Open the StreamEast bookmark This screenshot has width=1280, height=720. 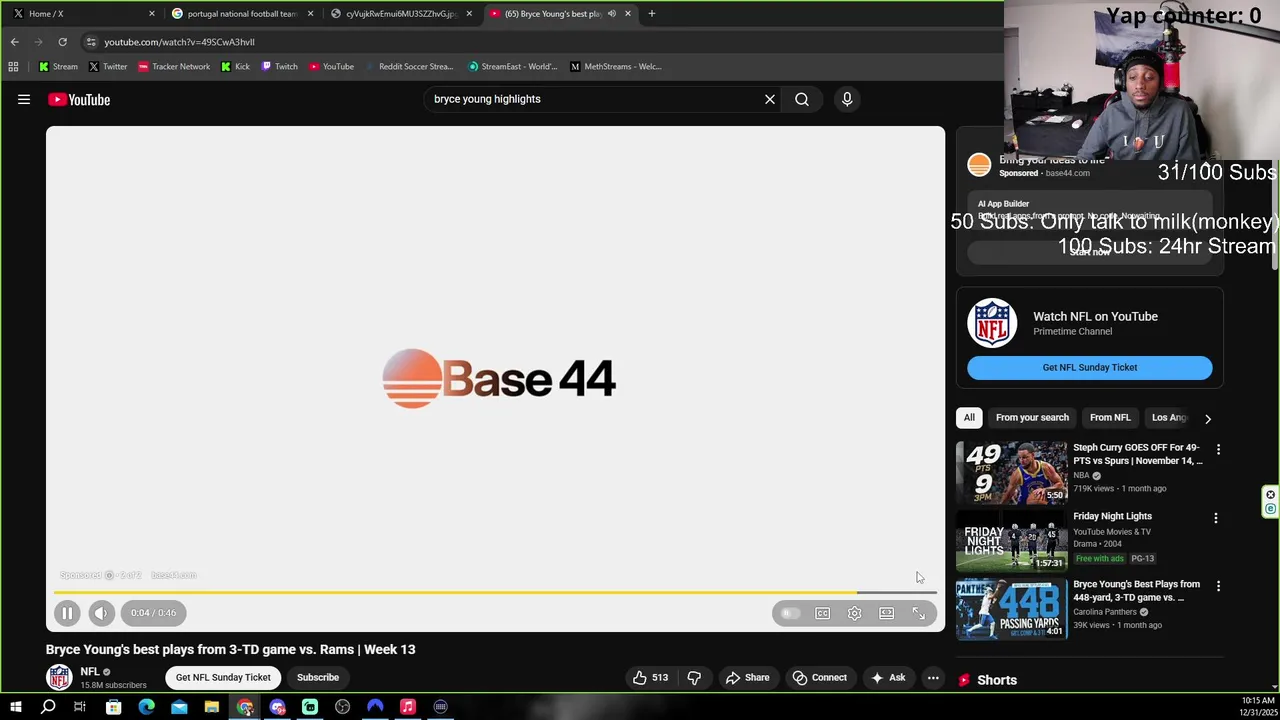[513, 67]
